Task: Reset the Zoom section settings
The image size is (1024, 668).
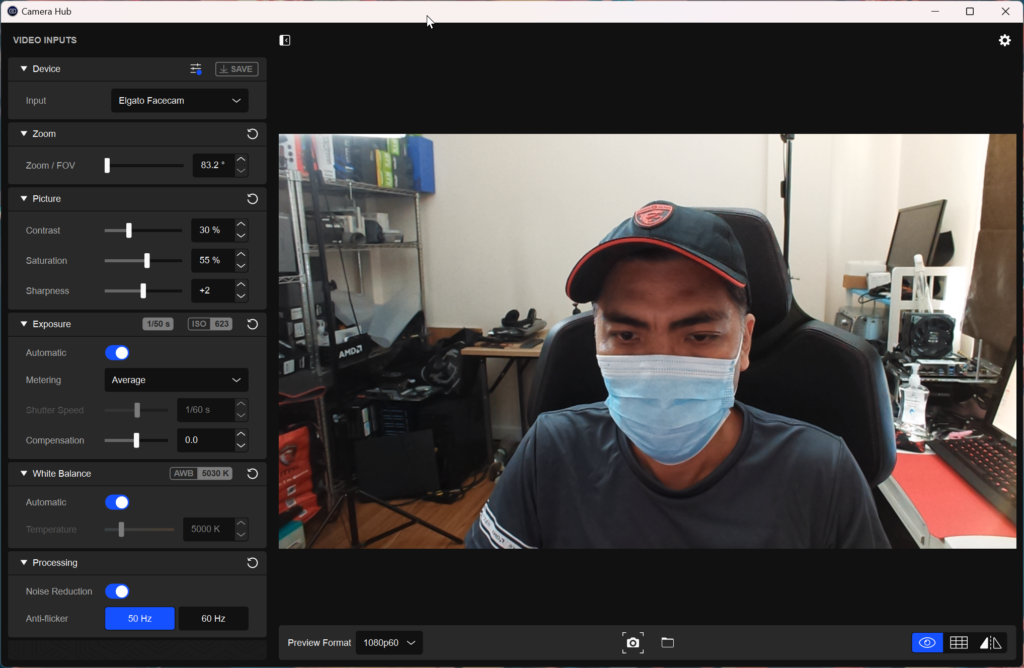Action: click(x=252, y=134)
